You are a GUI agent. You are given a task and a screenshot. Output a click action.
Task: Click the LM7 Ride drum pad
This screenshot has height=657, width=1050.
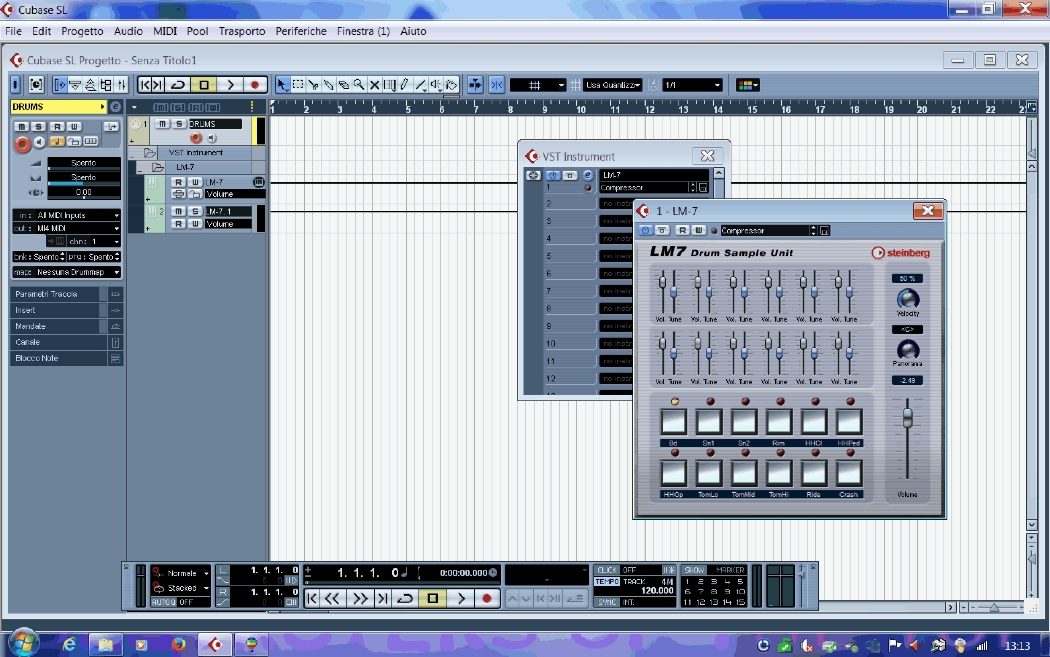(814, 473)
